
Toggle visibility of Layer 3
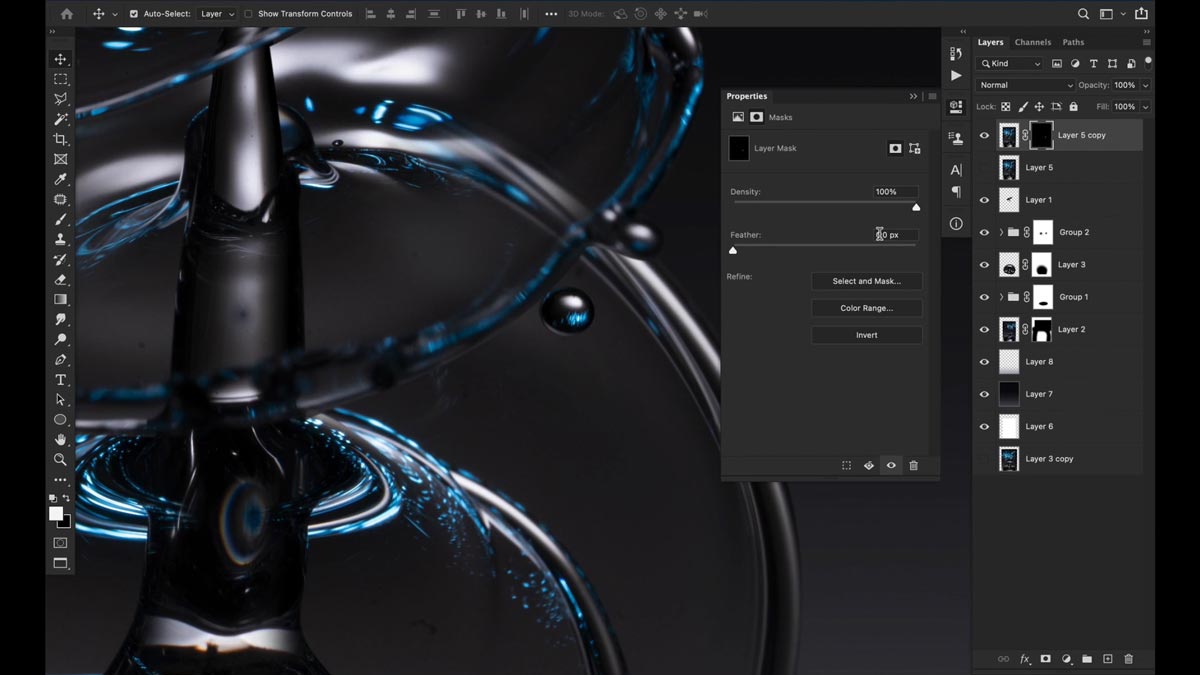984,265
